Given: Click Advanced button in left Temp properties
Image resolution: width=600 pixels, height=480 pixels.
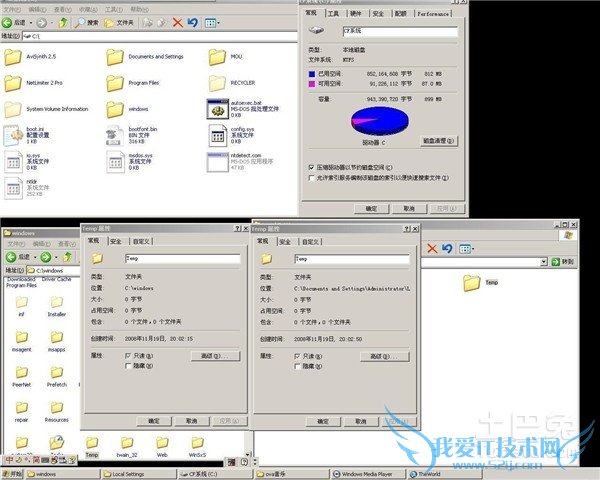Looking at the screenshot, I should click(215, 356).
